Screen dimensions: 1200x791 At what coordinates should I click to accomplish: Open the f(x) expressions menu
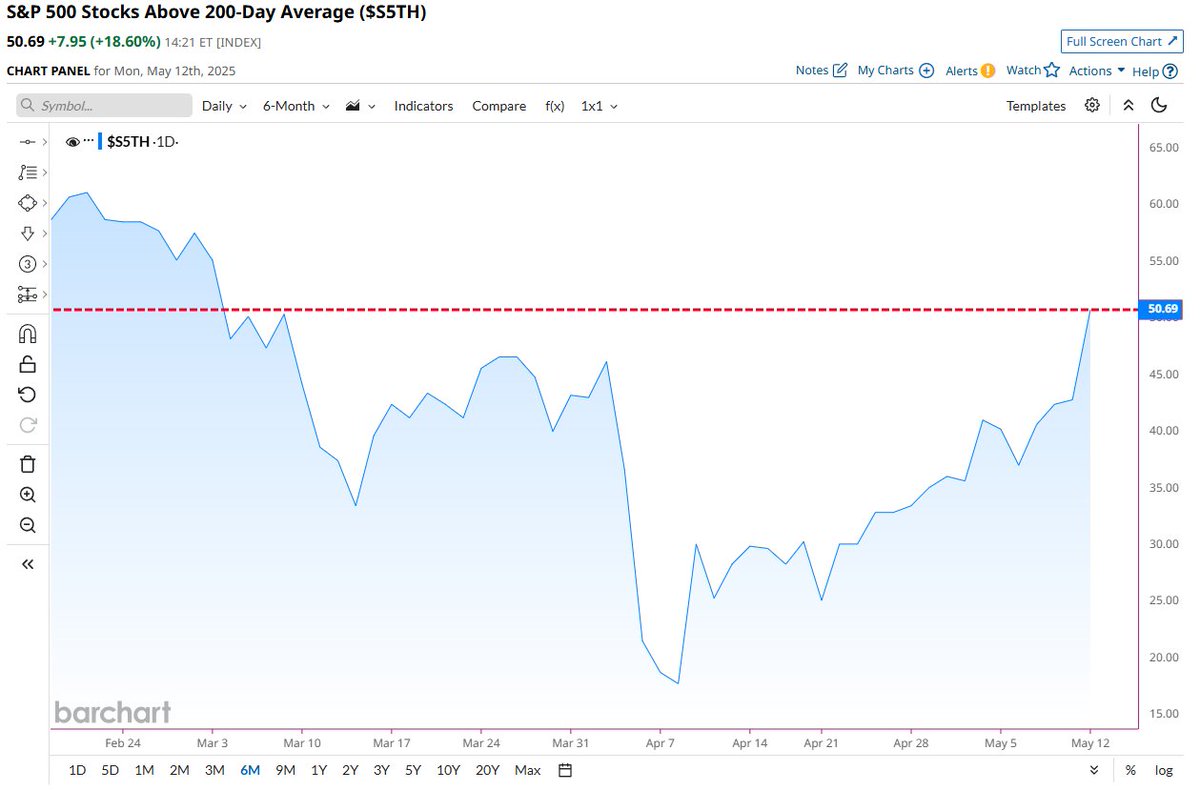pos(555,105)
